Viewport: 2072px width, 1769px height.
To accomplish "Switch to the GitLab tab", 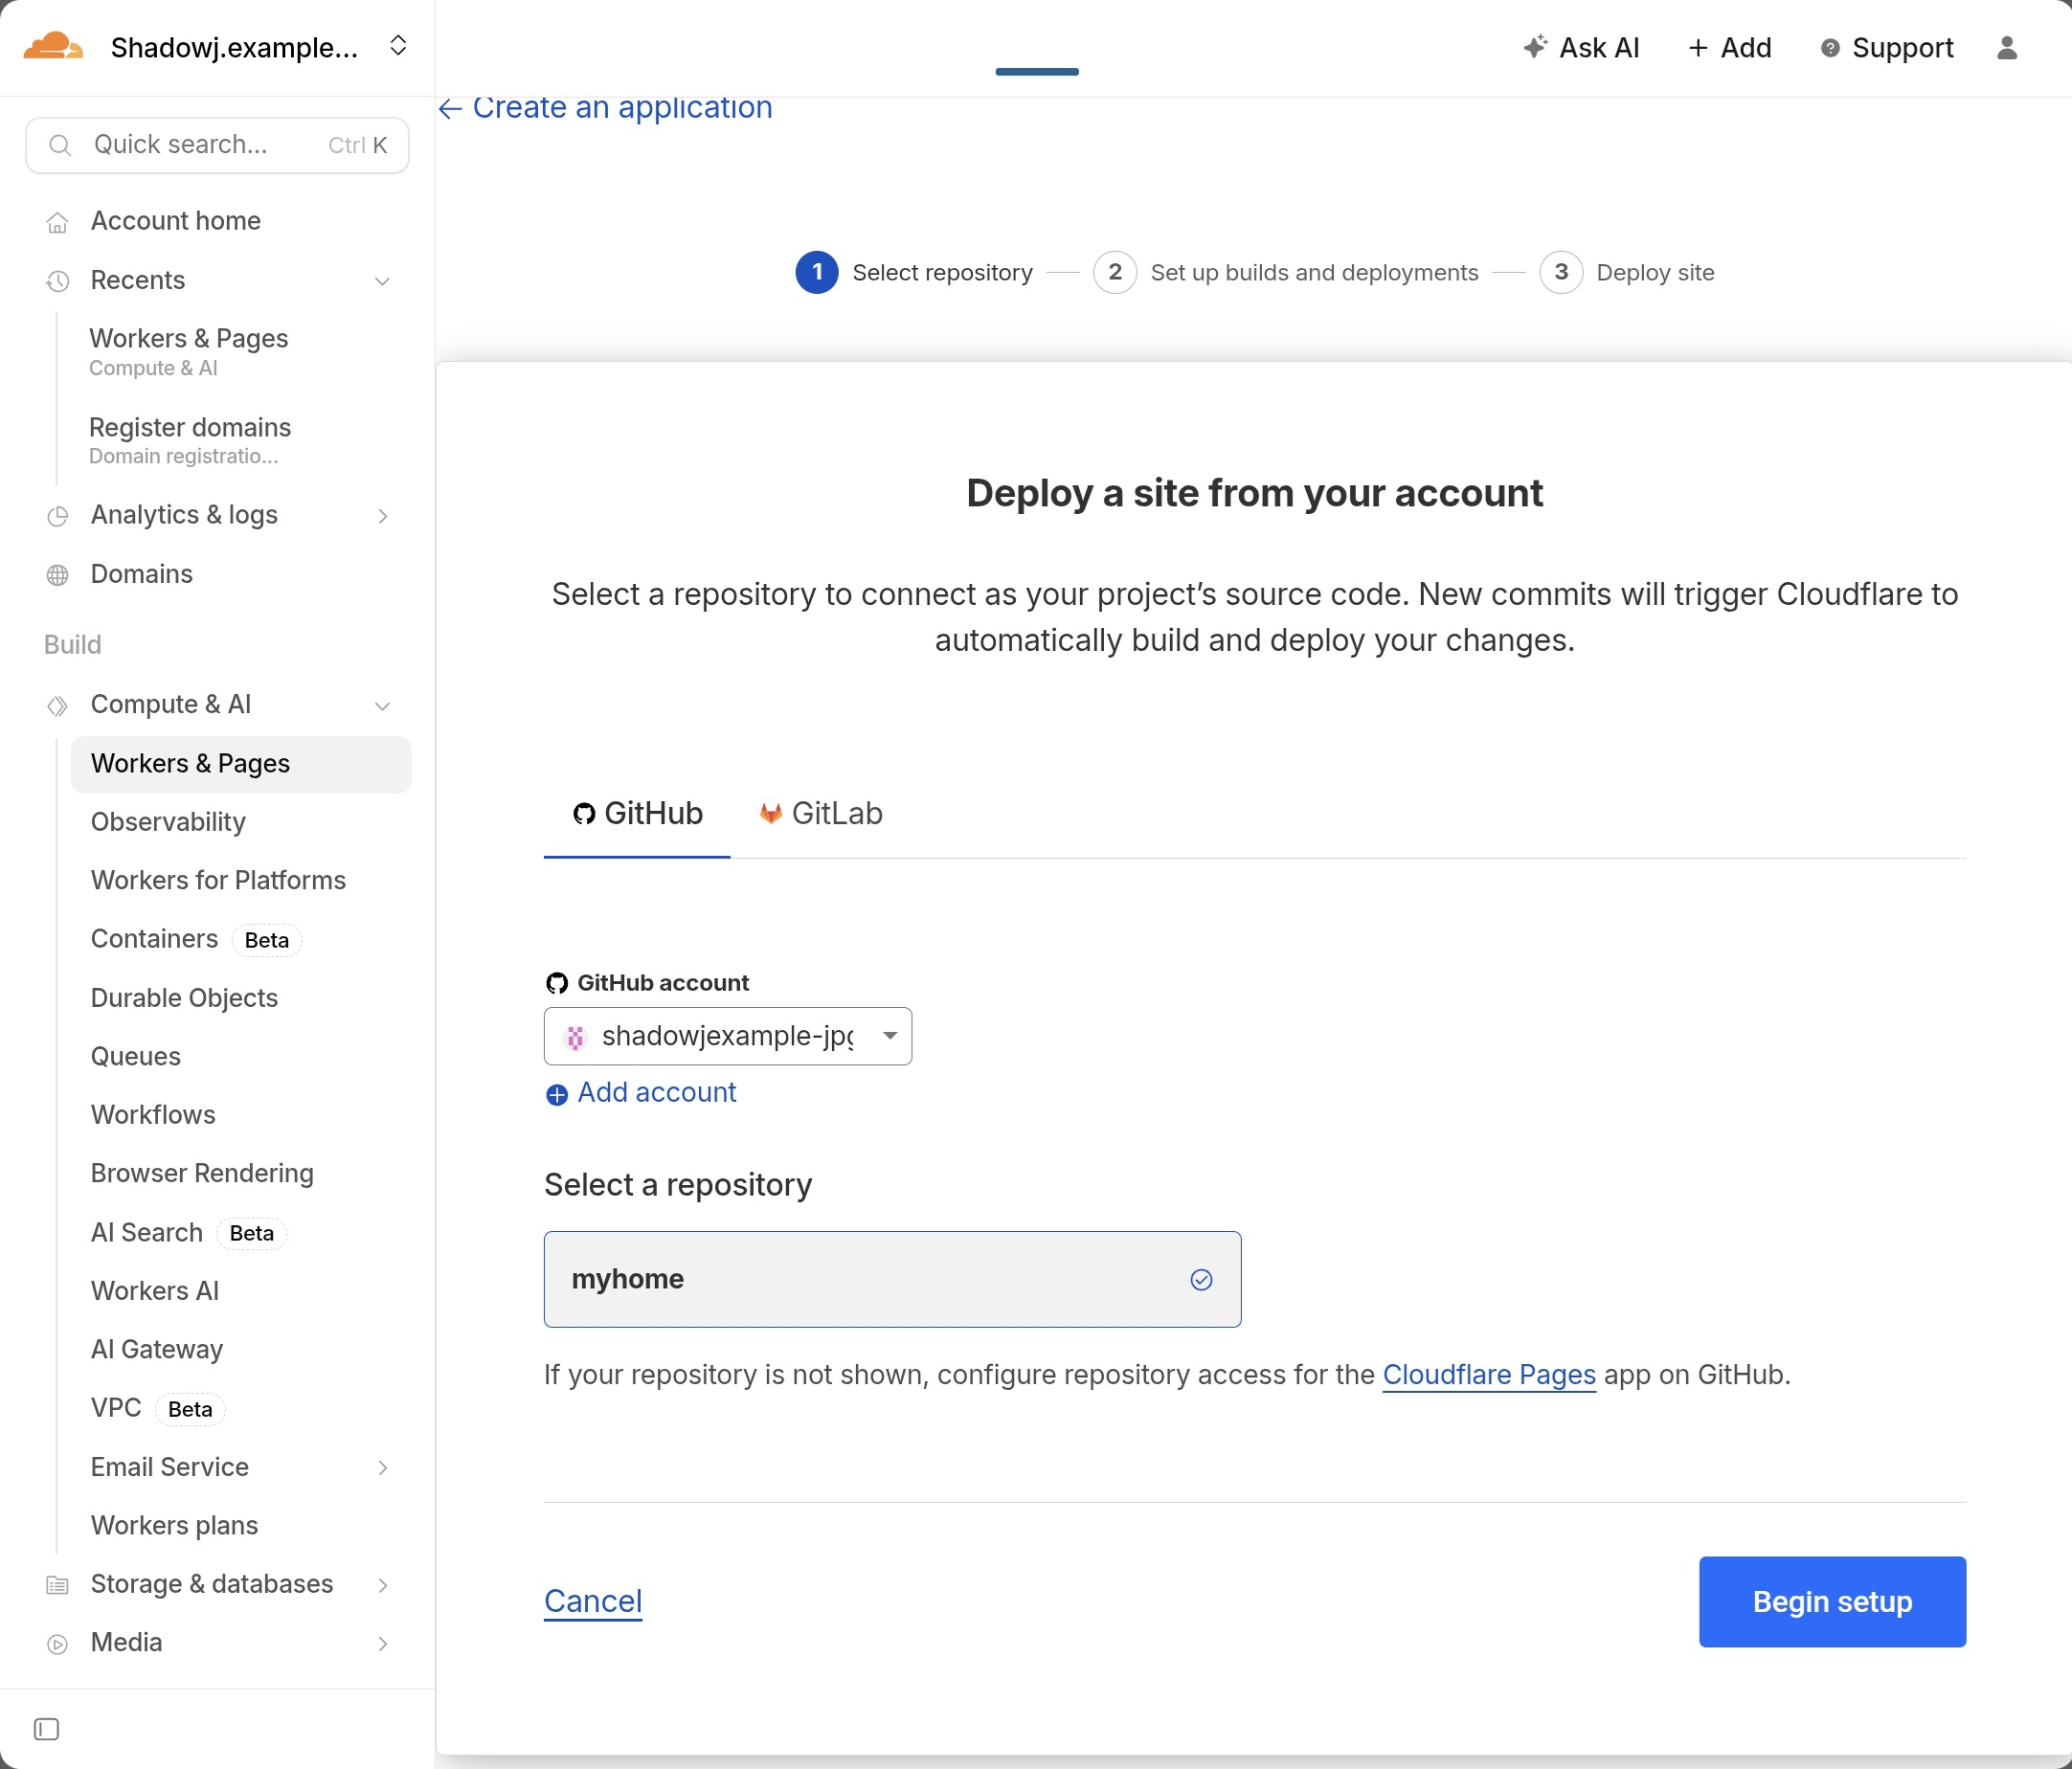I will pos(821,813).
